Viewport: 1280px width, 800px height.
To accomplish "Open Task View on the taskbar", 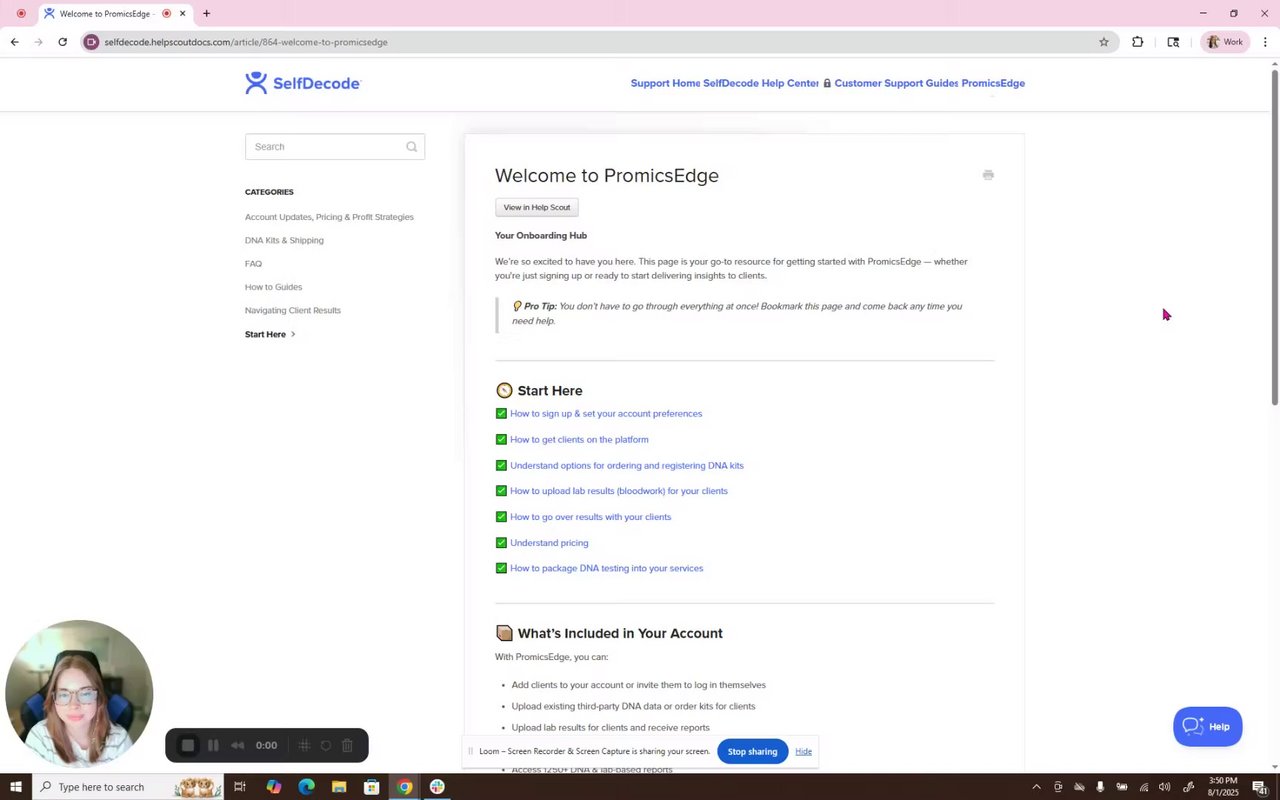I will point(240,787).
